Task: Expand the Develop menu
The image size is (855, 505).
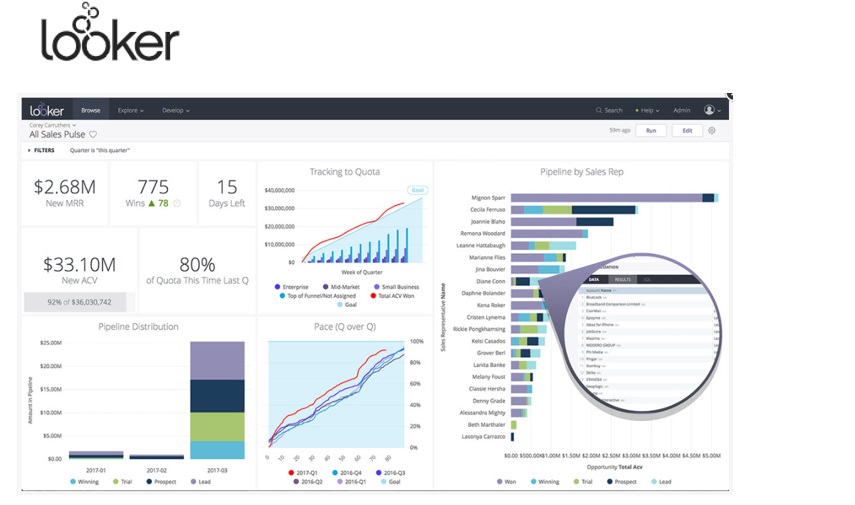Action: coord(176,110)
